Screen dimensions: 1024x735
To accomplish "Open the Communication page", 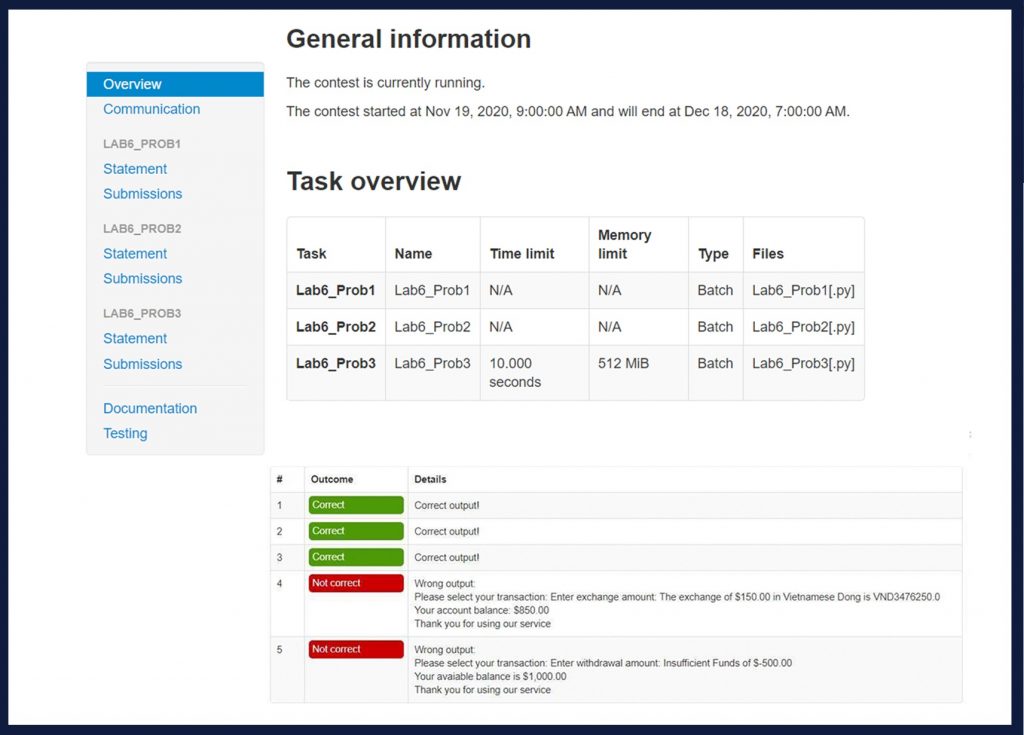I will 151,109.
